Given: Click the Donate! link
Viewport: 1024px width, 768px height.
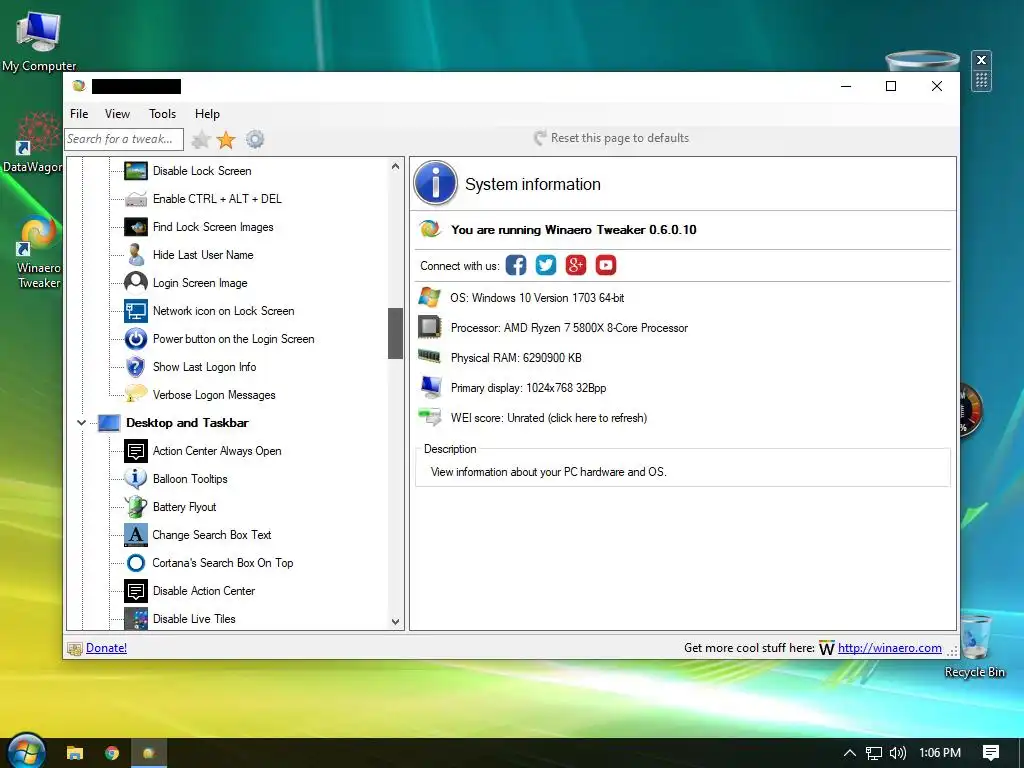Looking at the screenshot, I should [106, 648].
